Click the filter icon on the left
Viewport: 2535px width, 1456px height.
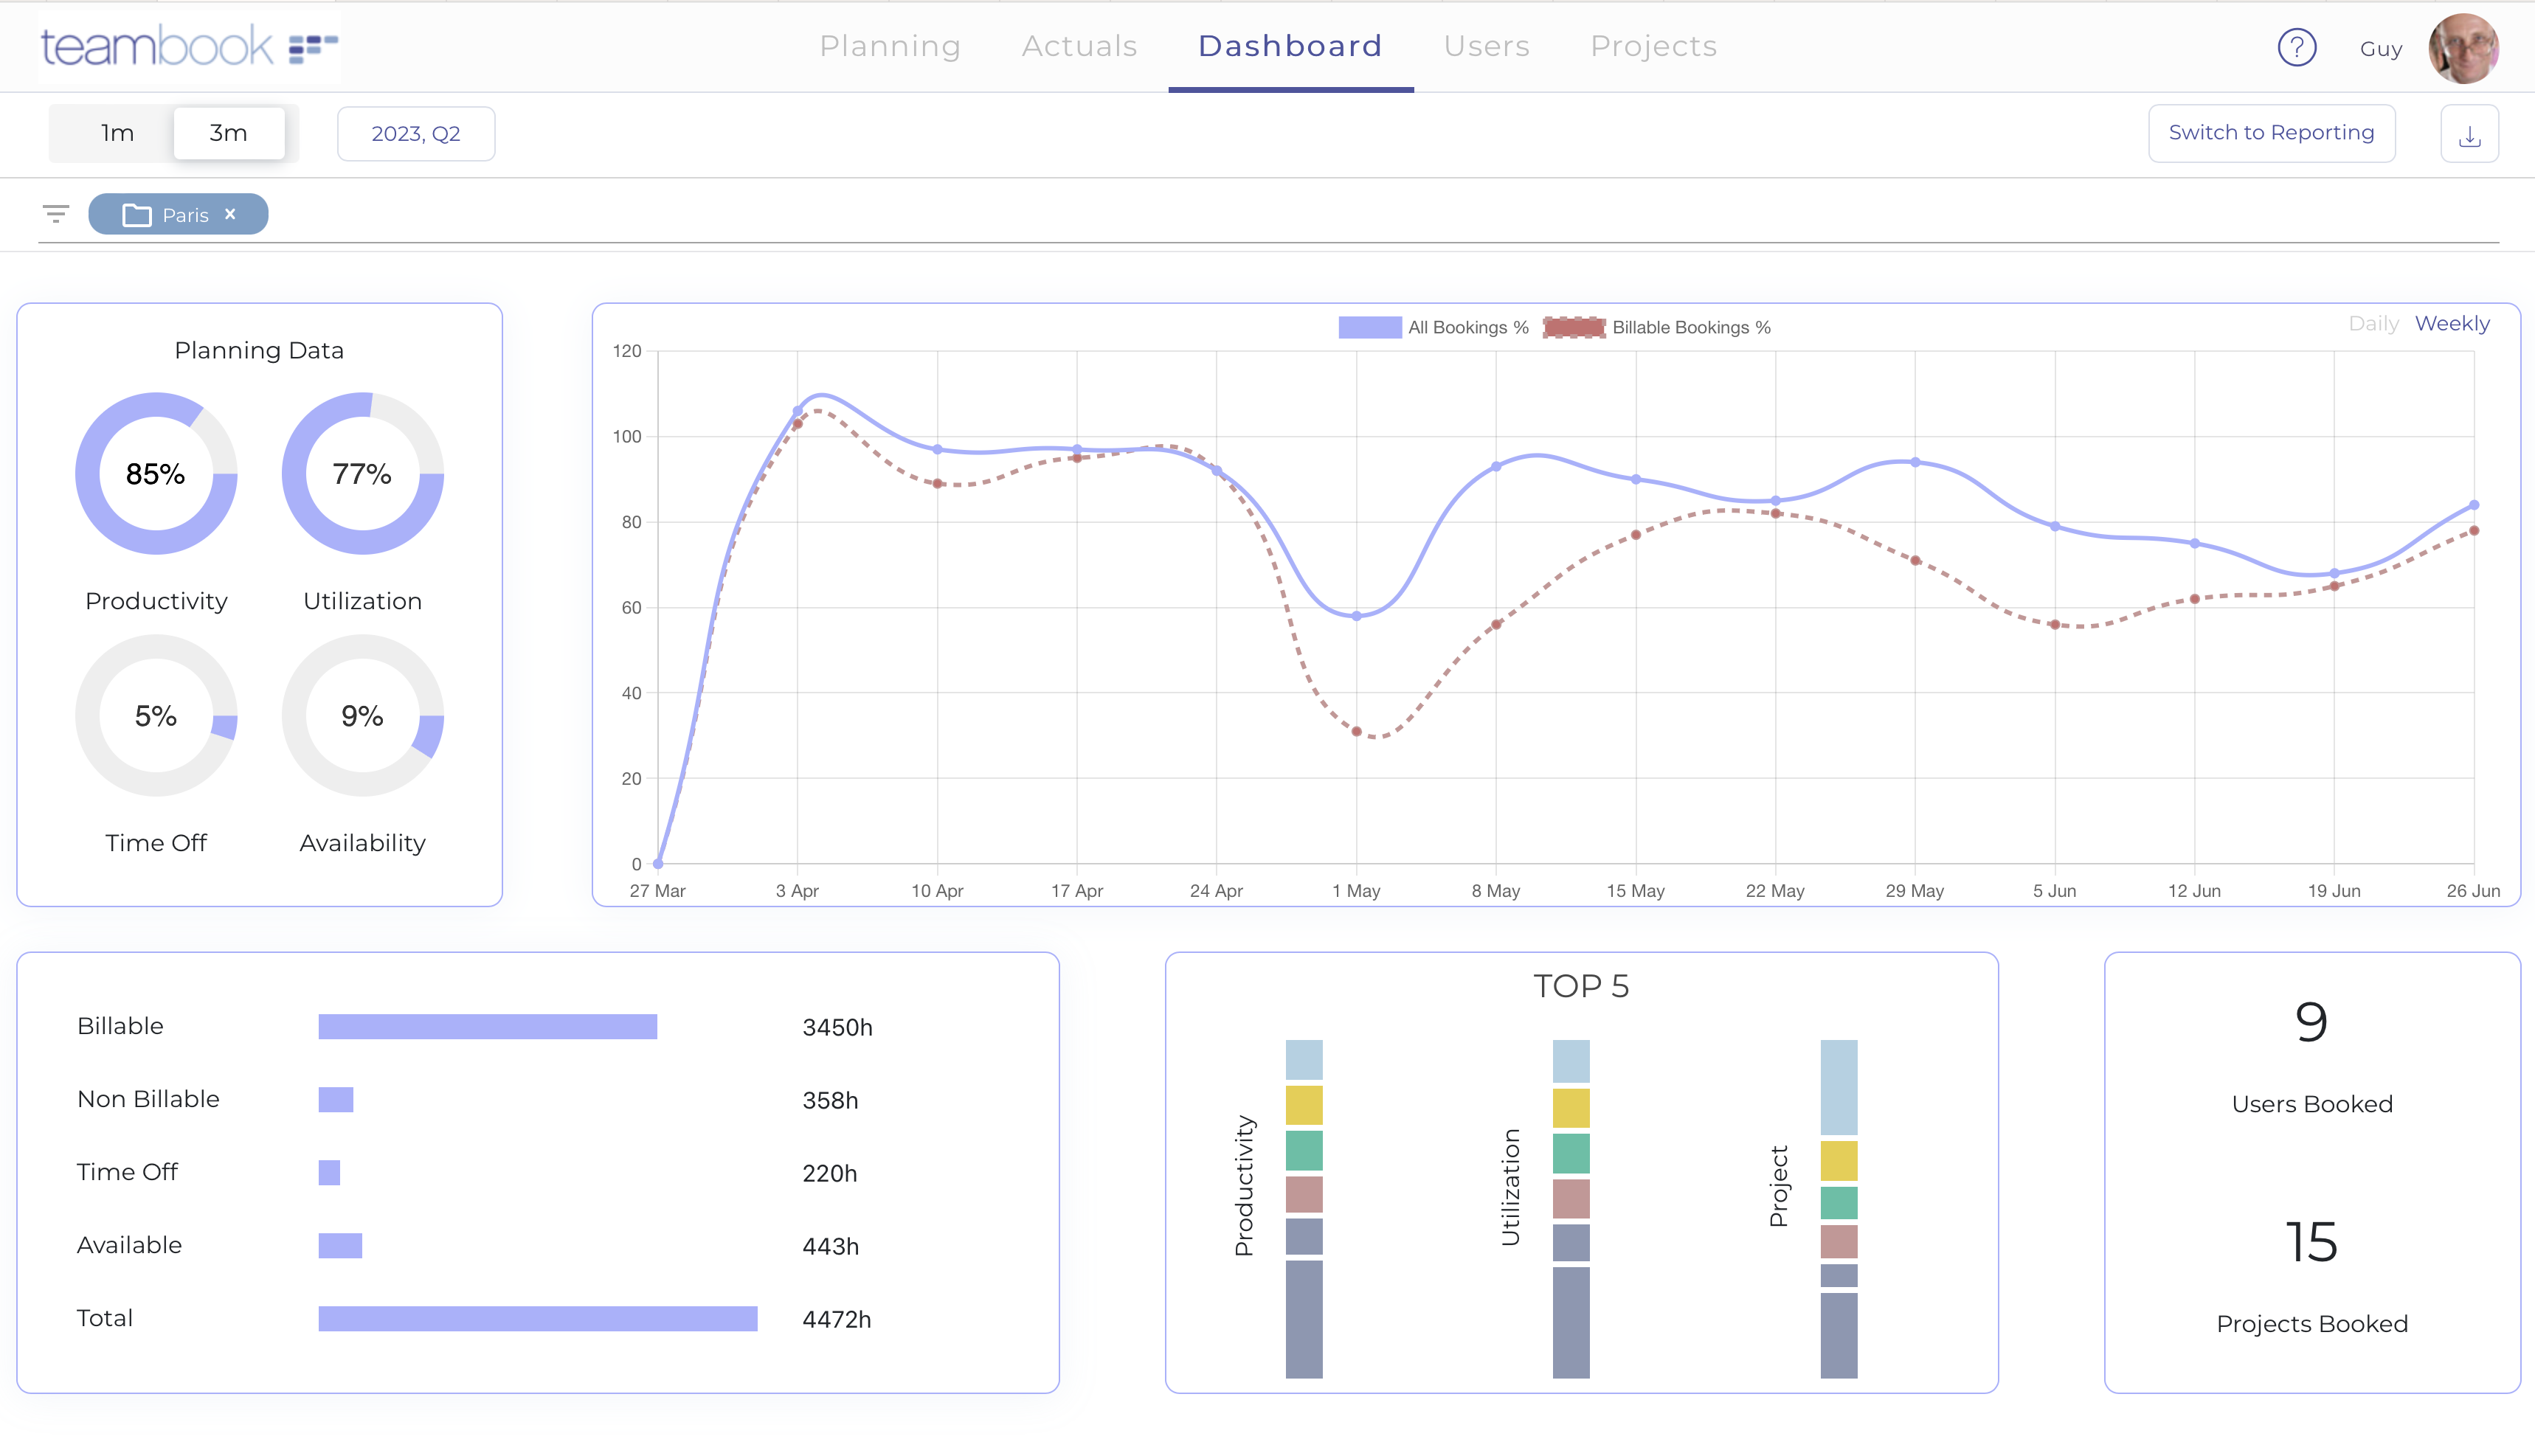(56, 214)
